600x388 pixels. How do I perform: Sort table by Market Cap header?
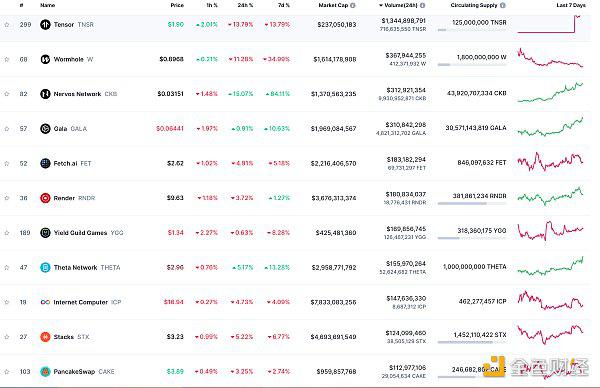click(x=333, y=5)
